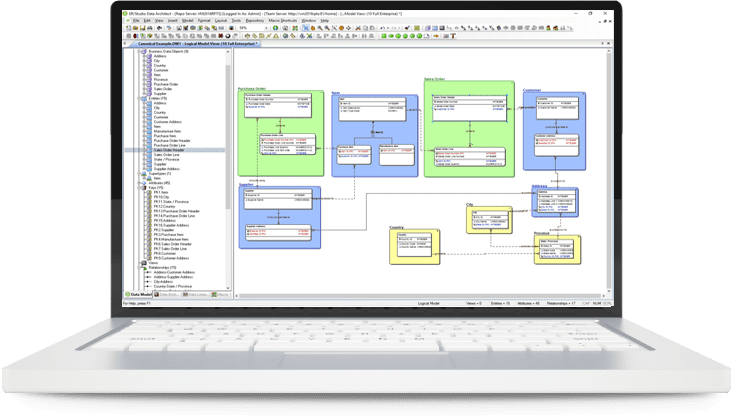The height and width of the screenshot is (419, 731).
Task: Select PK10 City key in tree
Action: point(161,197)
